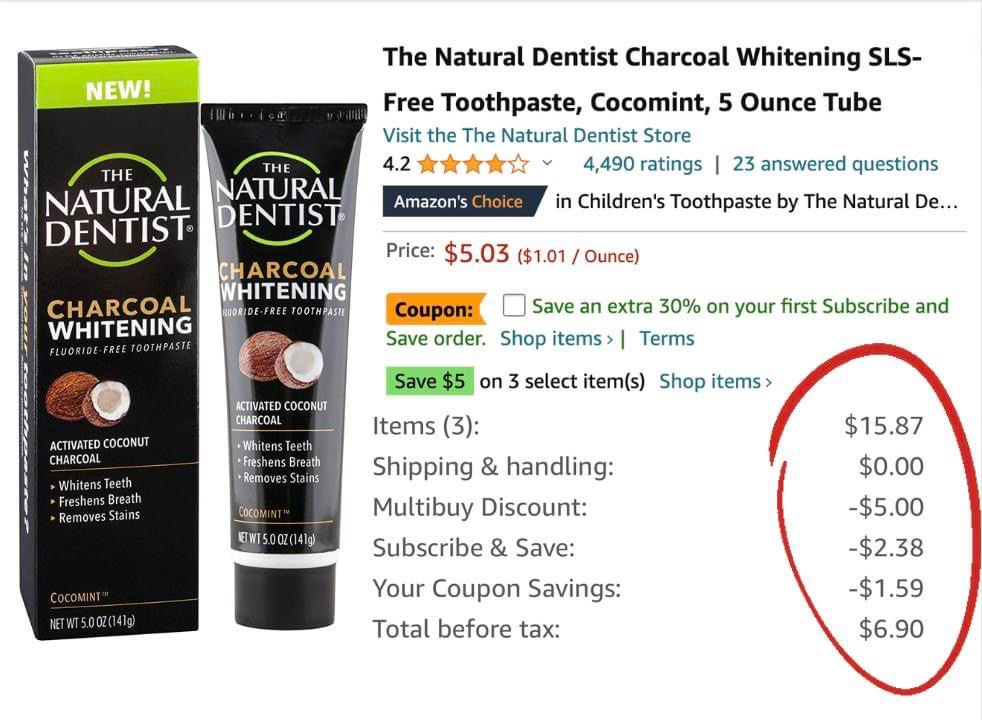Open coupon Terms link
This screenshot has height=720, width=982.
click(x=667, y=339)
